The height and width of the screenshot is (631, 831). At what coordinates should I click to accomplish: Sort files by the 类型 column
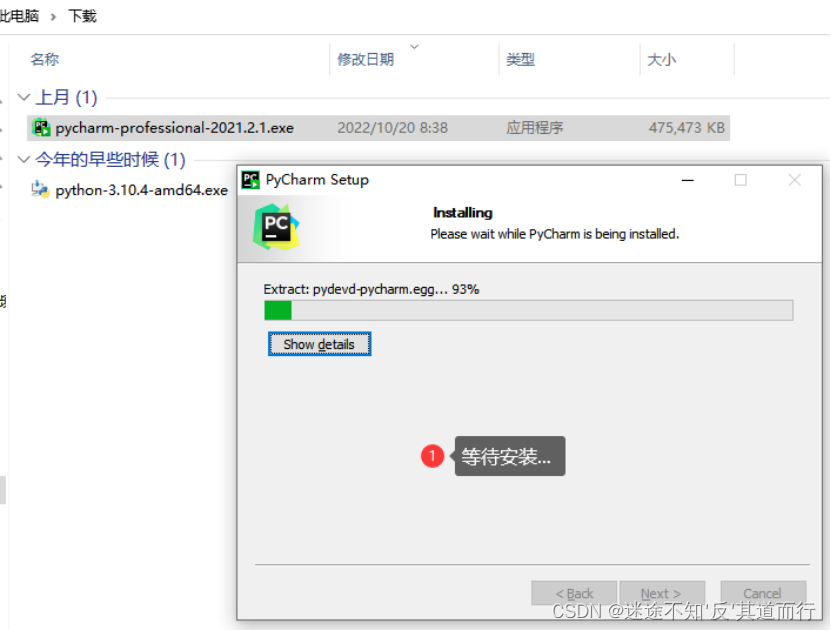click(521, 60)
